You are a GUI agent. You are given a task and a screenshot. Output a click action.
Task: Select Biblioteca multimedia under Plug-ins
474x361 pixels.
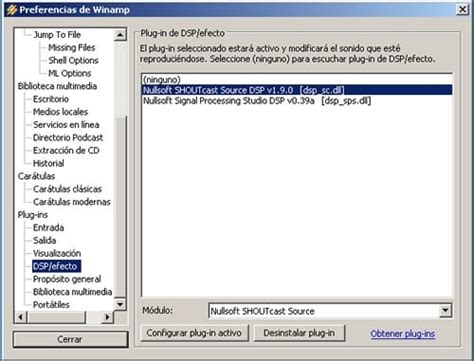click(x=72, y=292)
